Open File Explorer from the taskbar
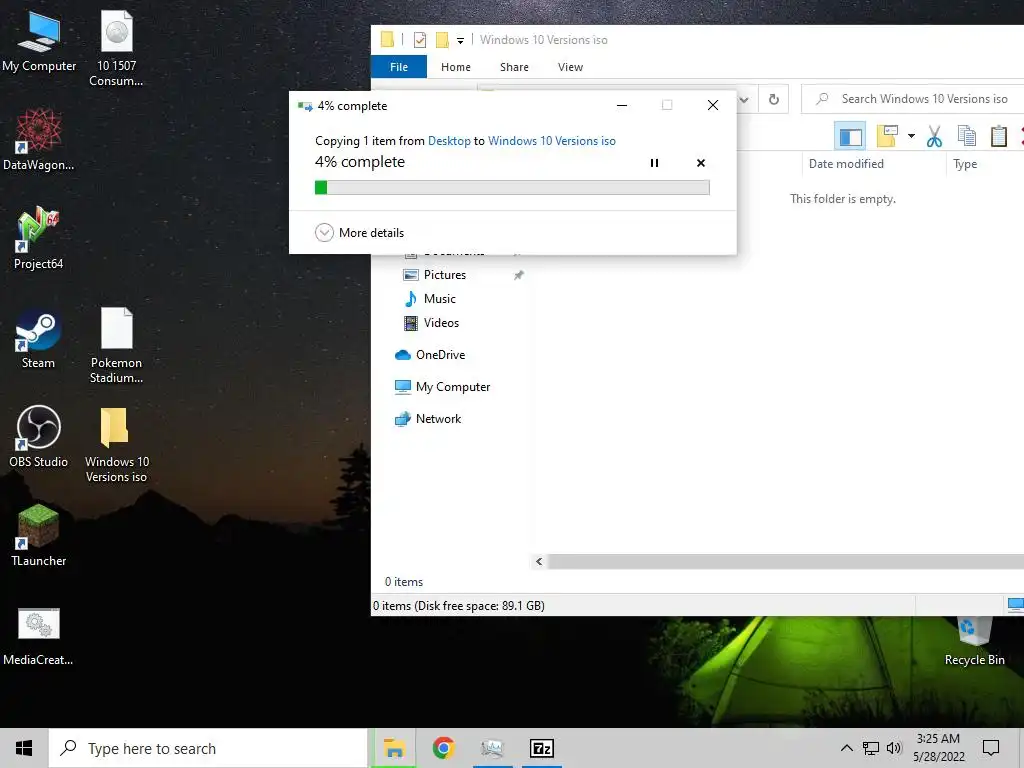This screenshot has width=1024, height=768. [x=394, y=748]
